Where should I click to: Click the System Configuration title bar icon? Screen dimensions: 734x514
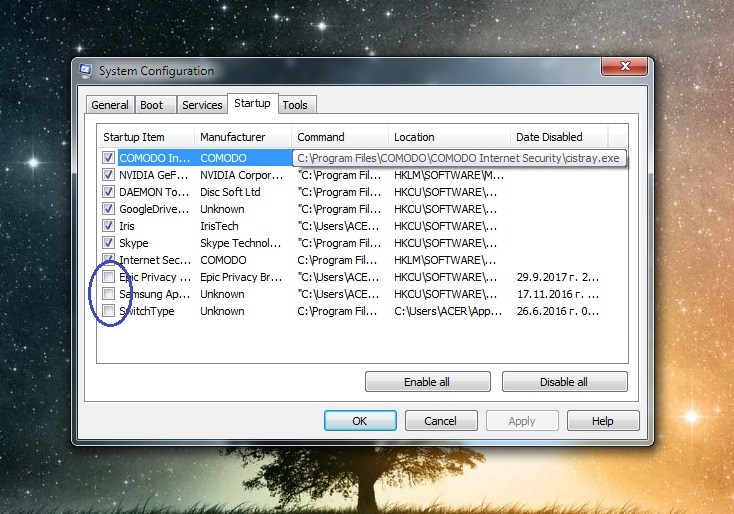tap(86, 71)
